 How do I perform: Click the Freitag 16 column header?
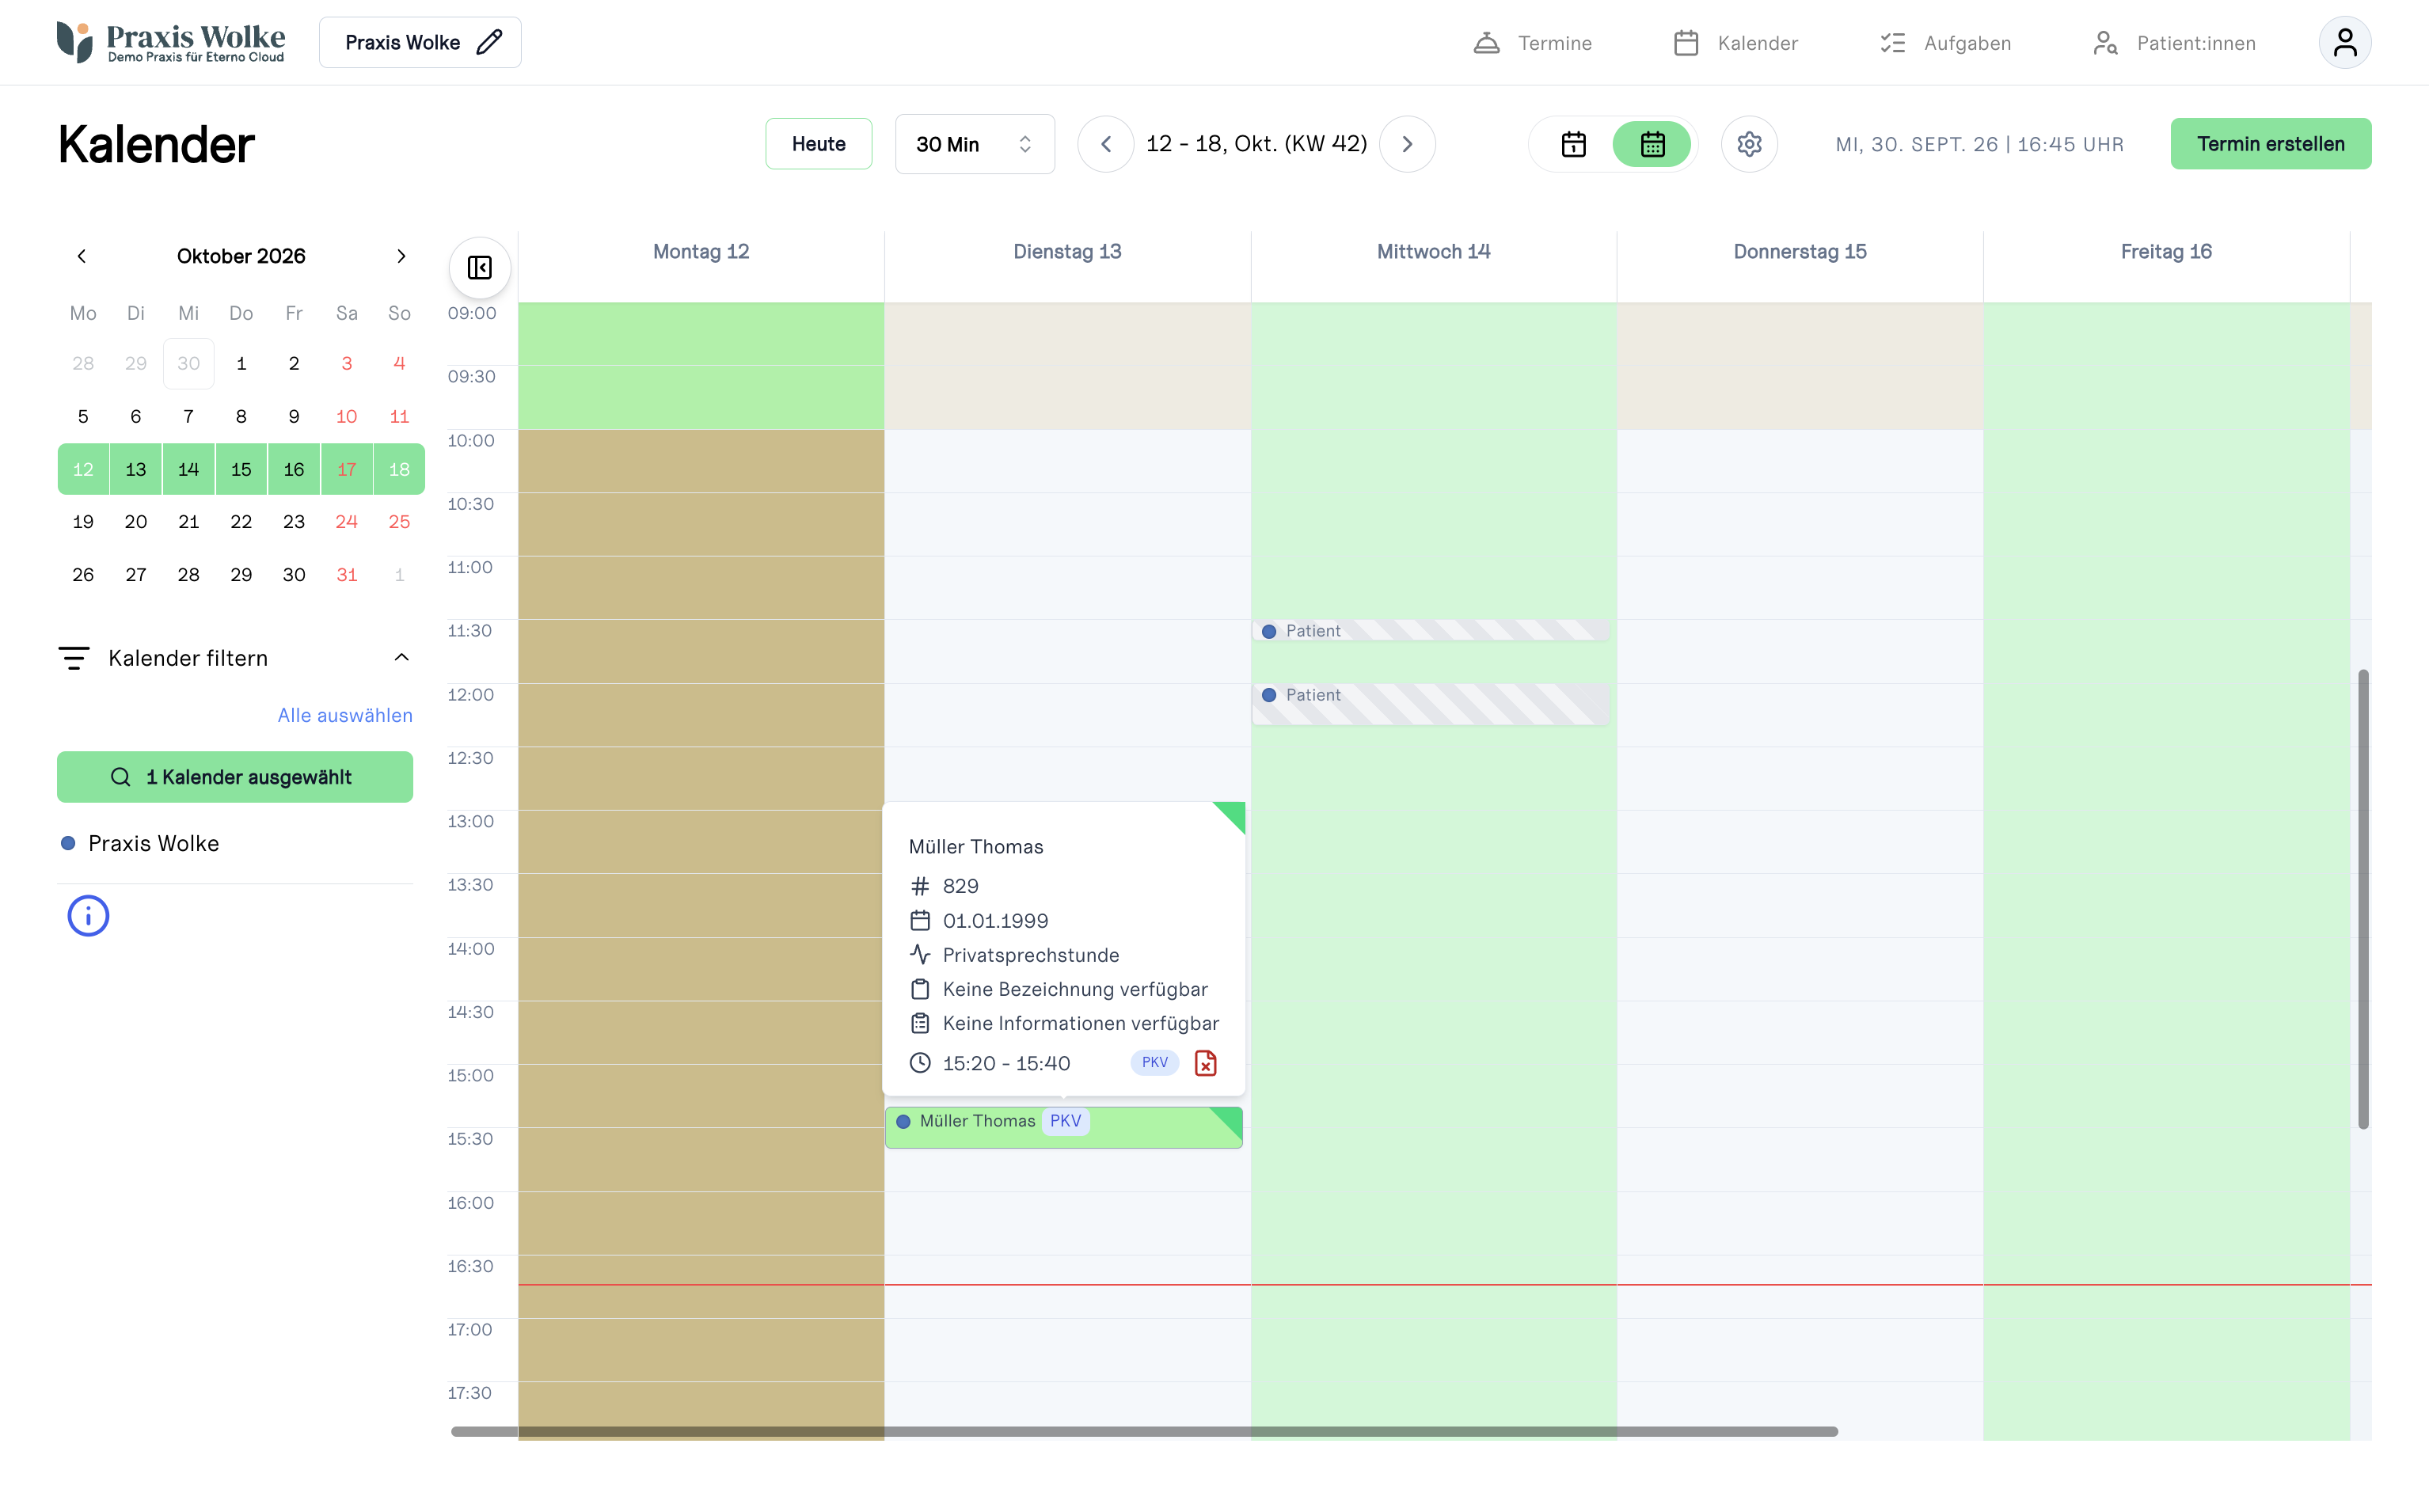(x=2165, y=252)
